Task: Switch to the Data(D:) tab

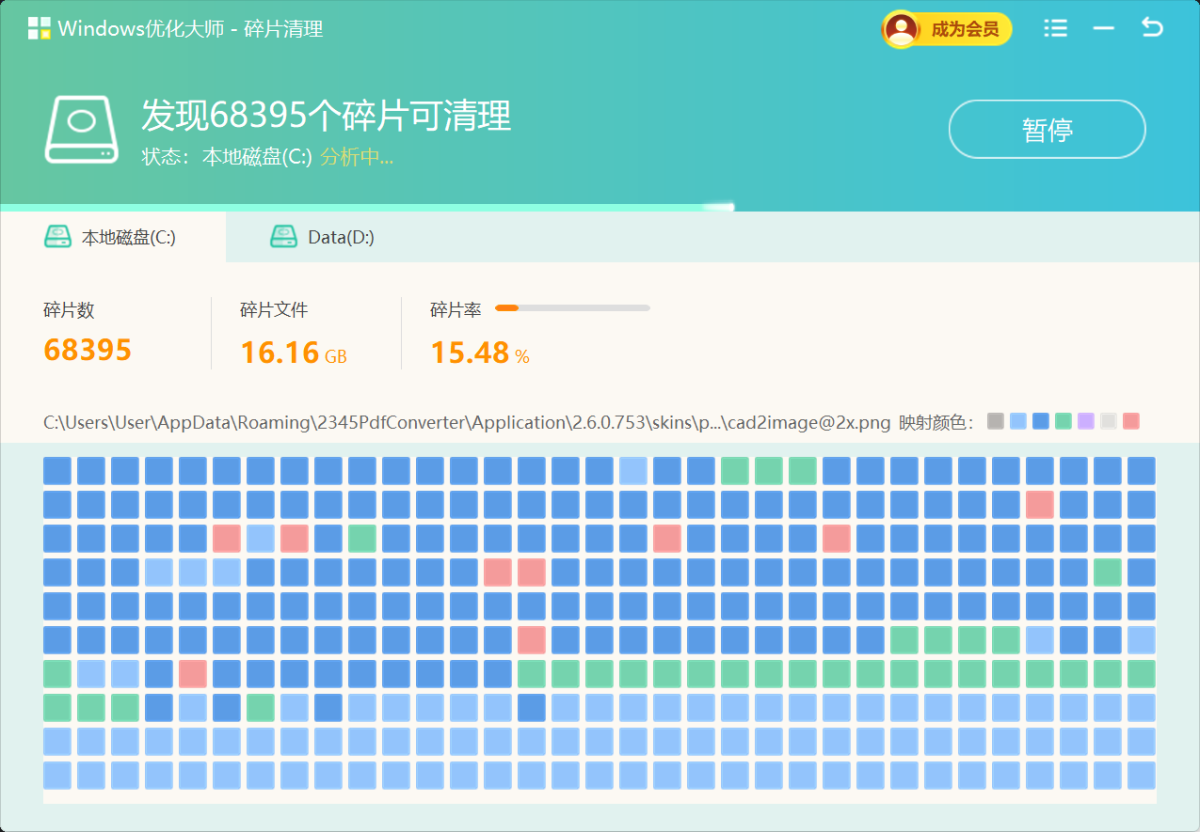Action: coord(330,237)
